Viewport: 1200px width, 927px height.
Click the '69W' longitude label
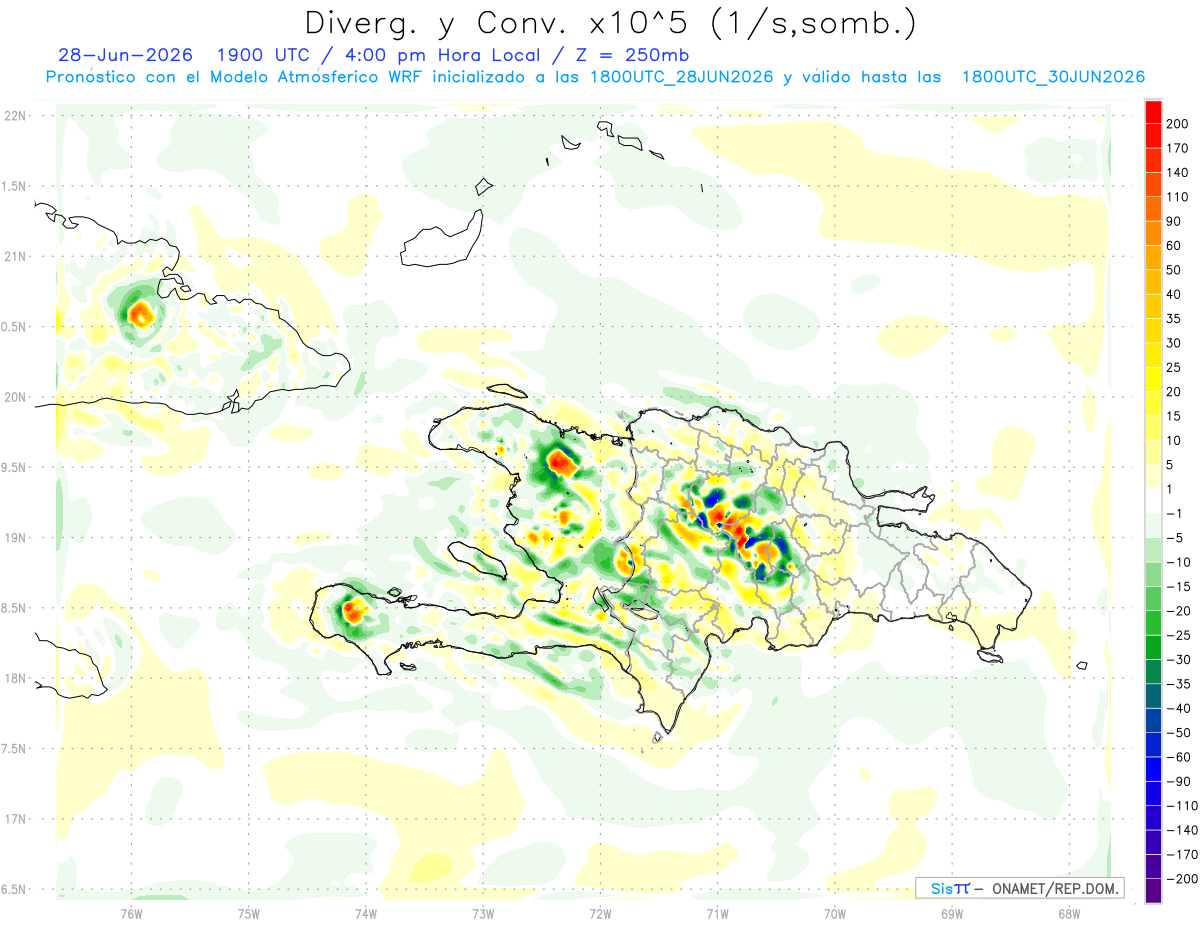point(951,914)
